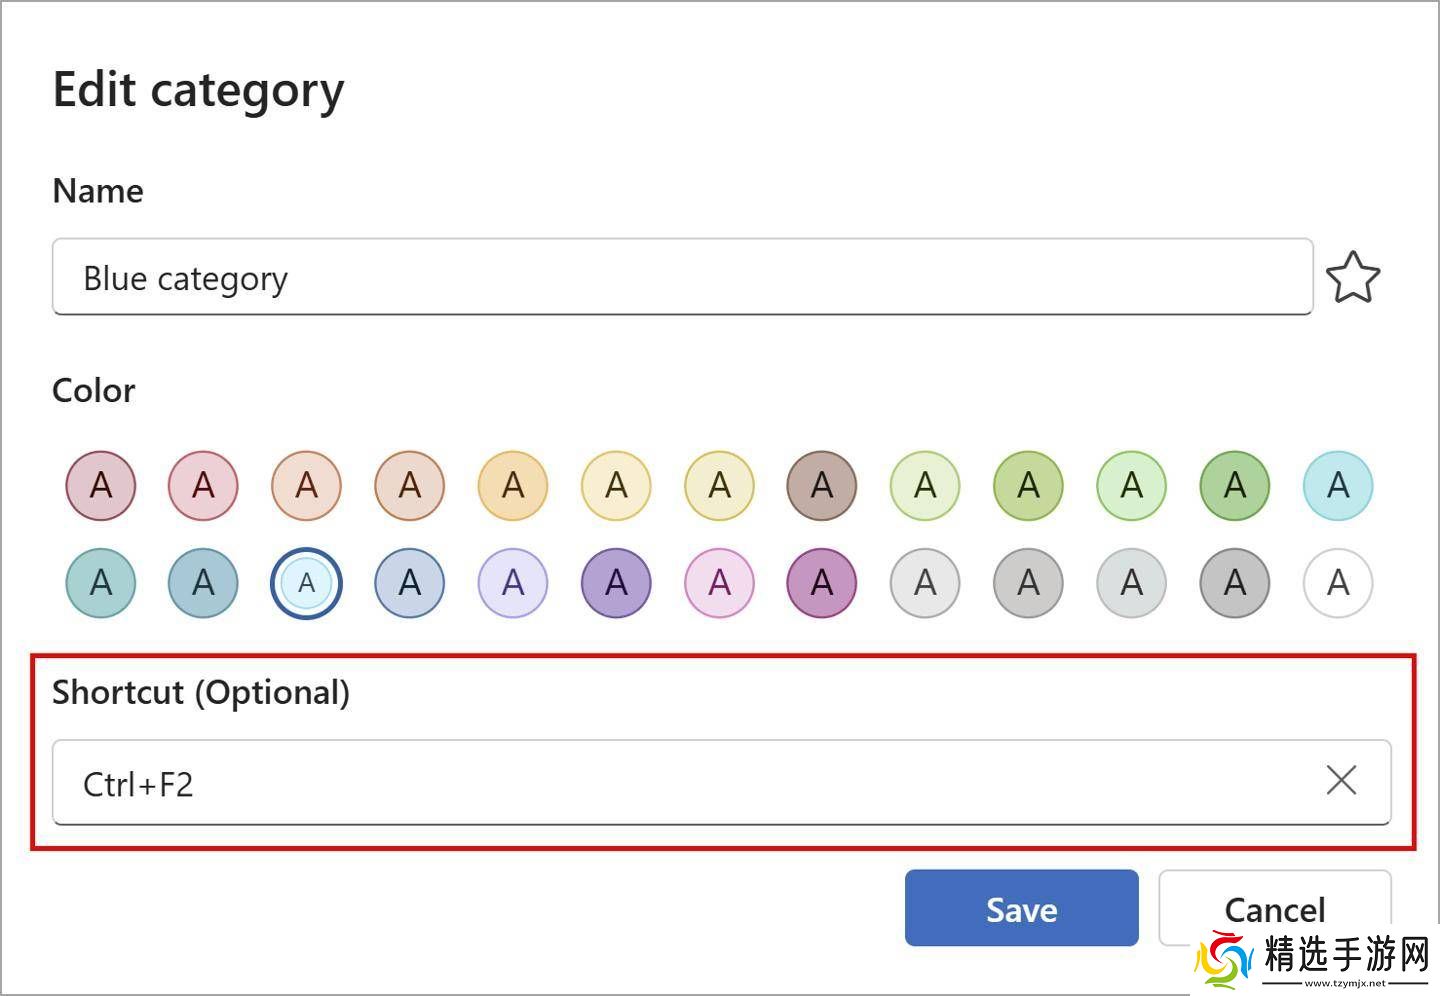The image size is (1440, 996).
Task: Select the dark red color swatch
Action: 101,486
